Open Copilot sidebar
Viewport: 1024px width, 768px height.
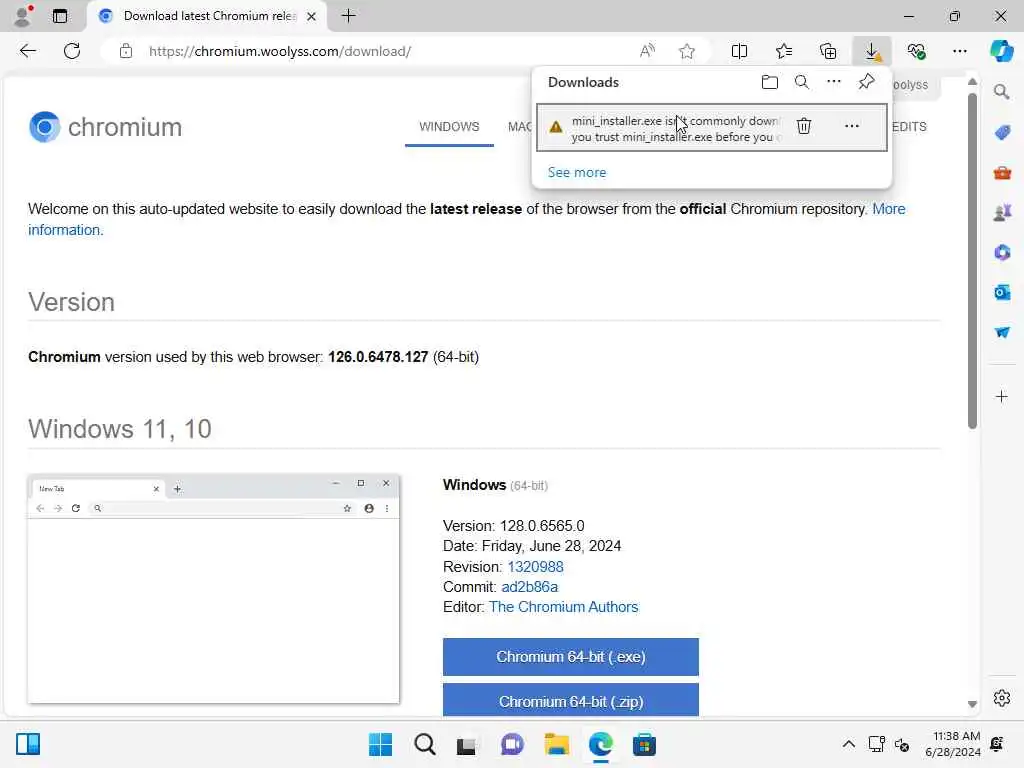click(1001, 51)
